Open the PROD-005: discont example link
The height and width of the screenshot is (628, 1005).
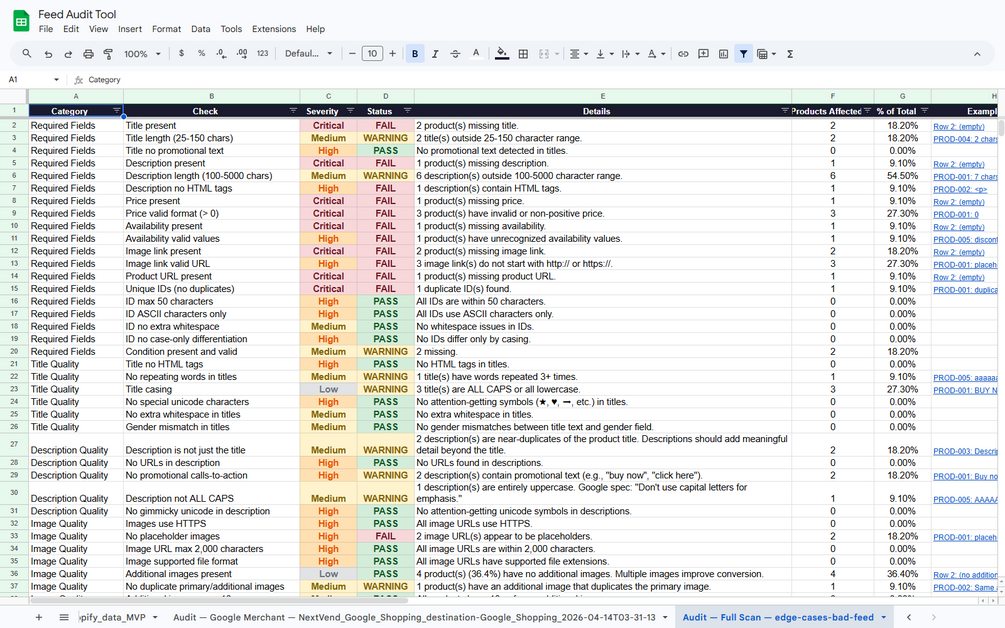(x=965, y=240)
